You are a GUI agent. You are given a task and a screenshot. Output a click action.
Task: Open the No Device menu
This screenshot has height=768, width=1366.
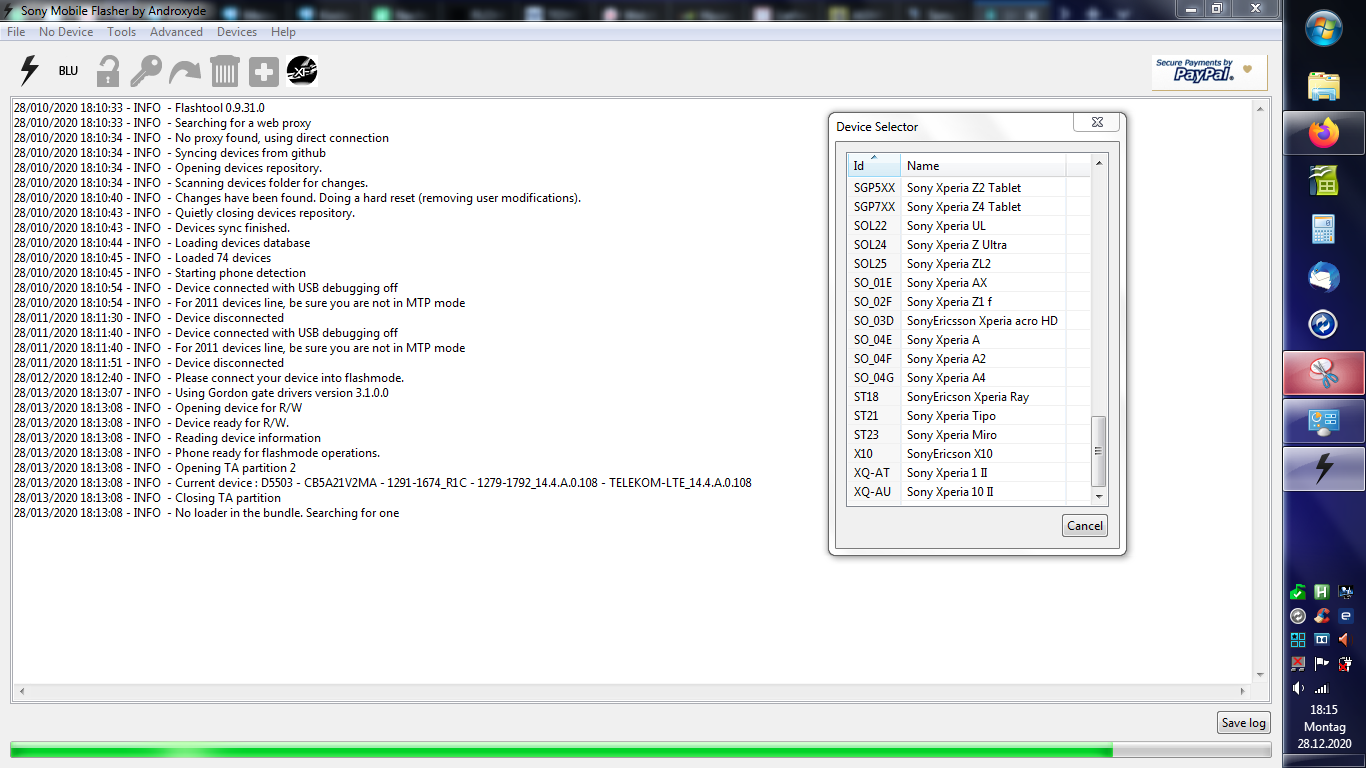tap(66, 32)
